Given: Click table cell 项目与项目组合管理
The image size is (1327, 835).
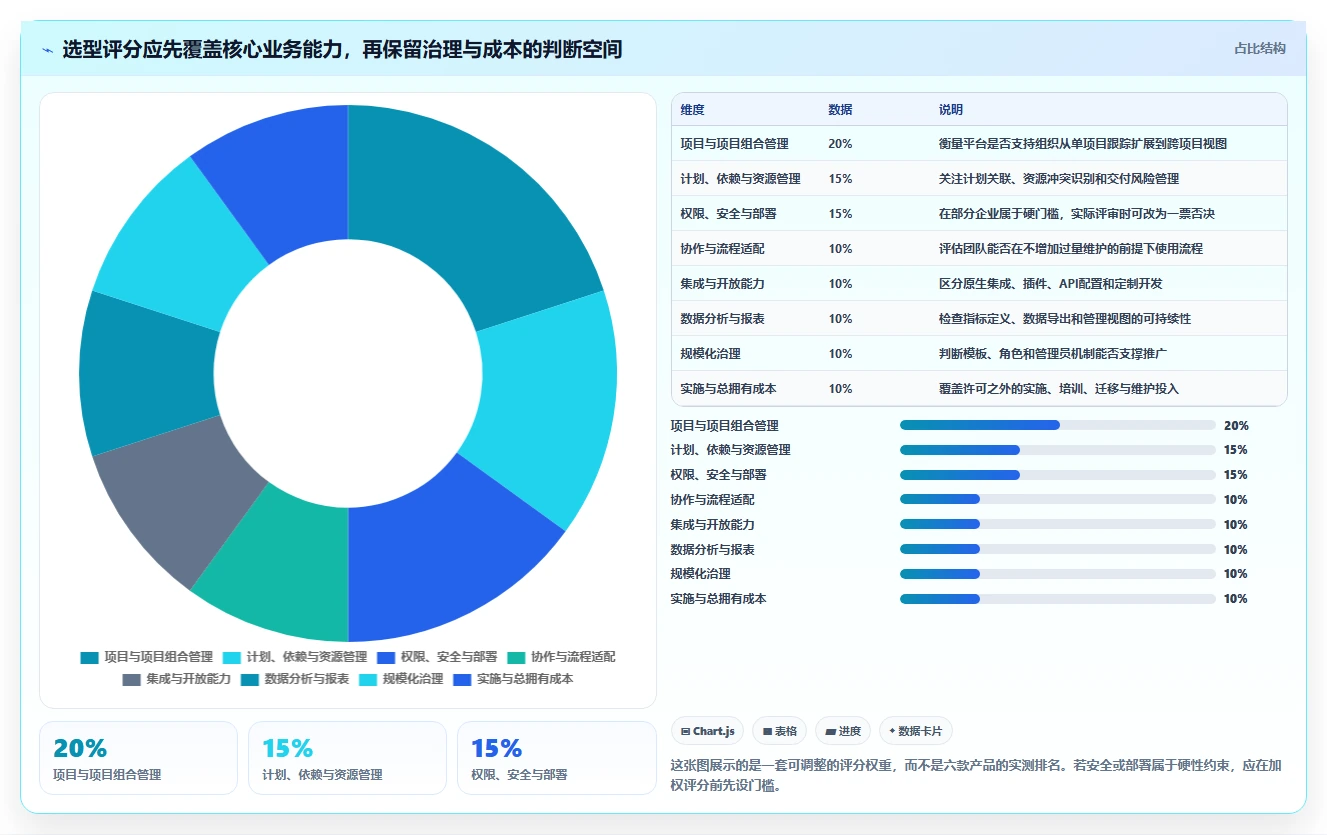Looking at the screenshot, I should click(x=734, y=143).
